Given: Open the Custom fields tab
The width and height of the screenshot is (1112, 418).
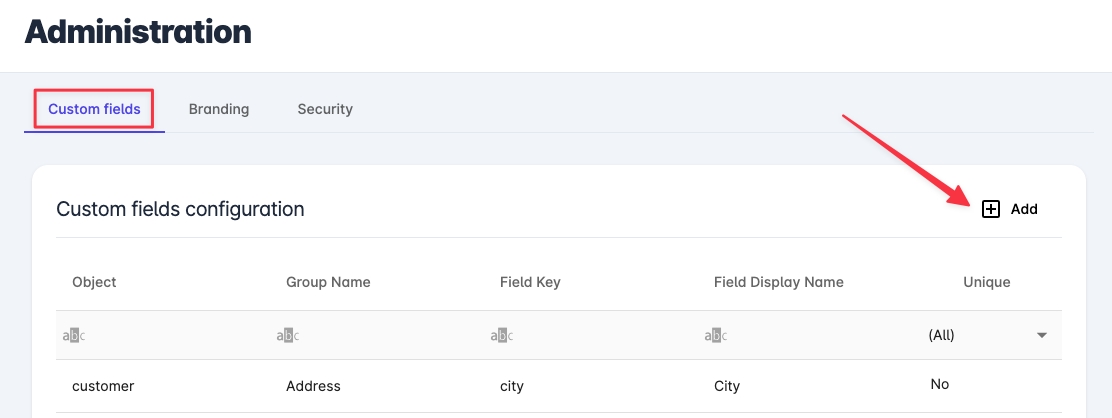Looking at the screenshot, I should click(94, 109).
